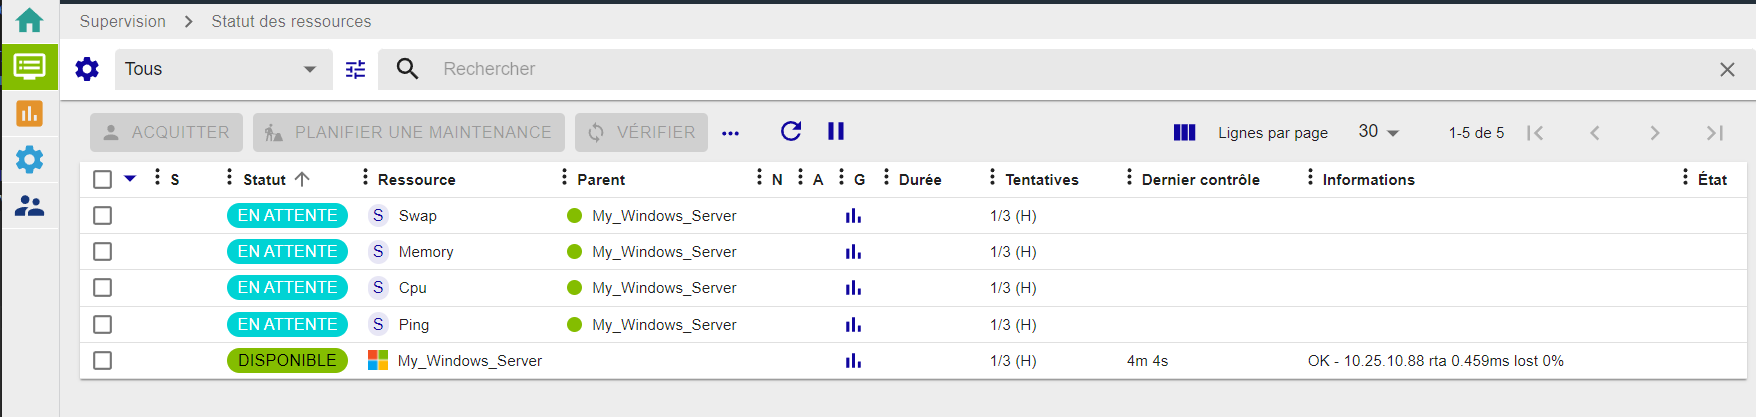Navigate to Supervision in the breadcrumb
Viewport: 1756px width, 417px height.
click(x=122, y=21)
